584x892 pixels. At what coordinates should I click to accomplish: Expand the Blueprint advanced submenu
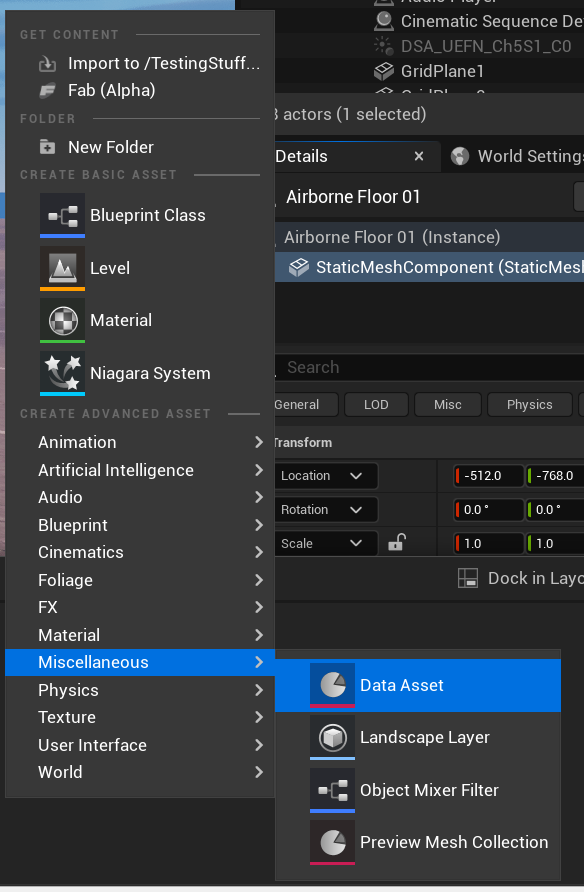140,525
